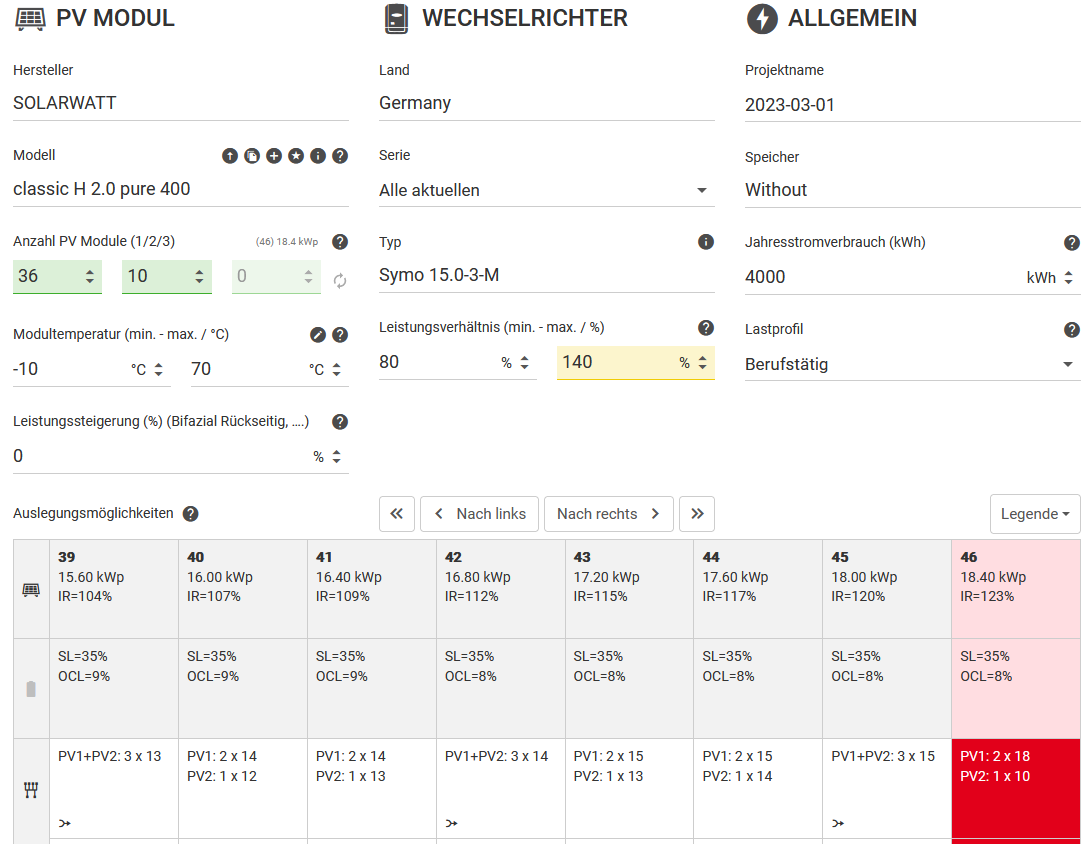Click the info icon next to Typ

[x=705, y=242]
